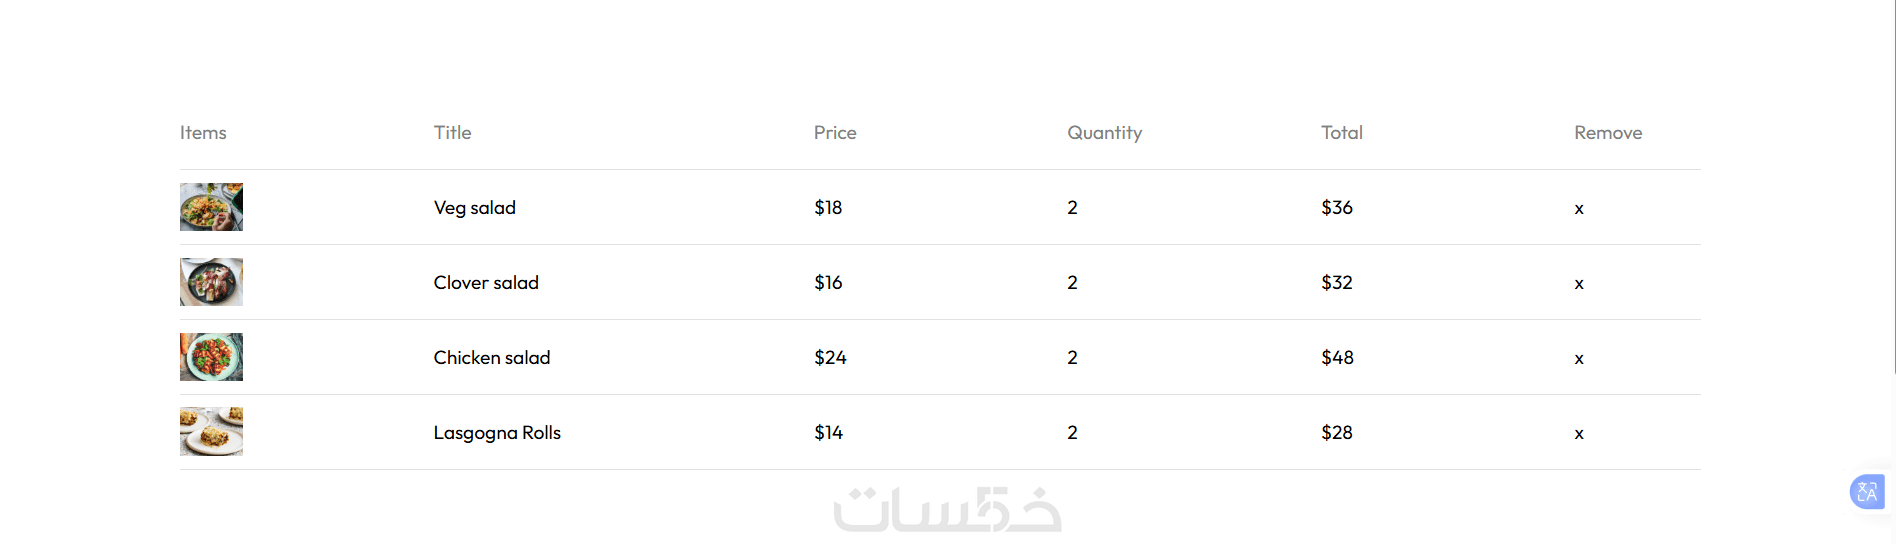
Task: Click the $48 total for Chicken salad
Action: click(1337, 358)
